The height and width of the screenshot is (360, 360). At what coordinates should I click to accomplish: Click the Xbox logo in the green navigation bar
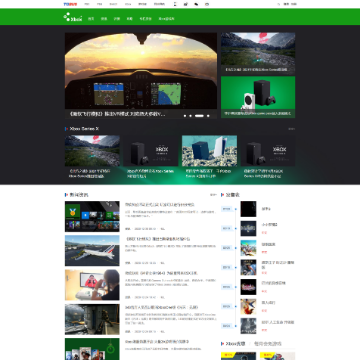[73, 18]
